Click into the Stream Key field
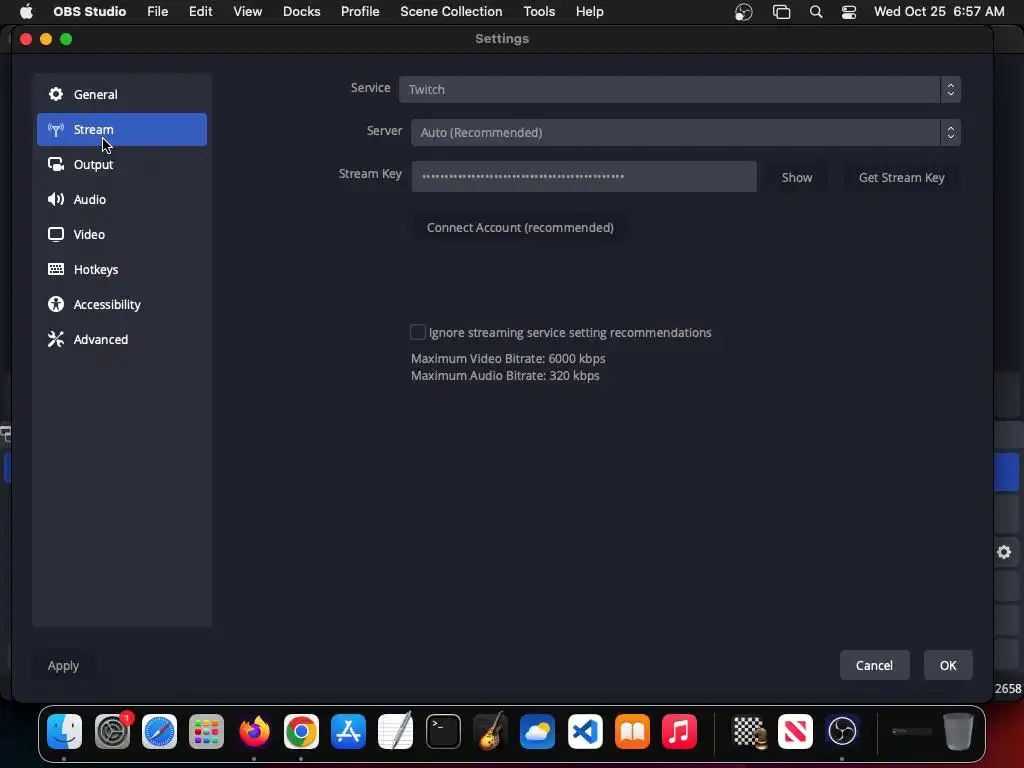This screenshot has height=768, width=1024. click(584, 176)
